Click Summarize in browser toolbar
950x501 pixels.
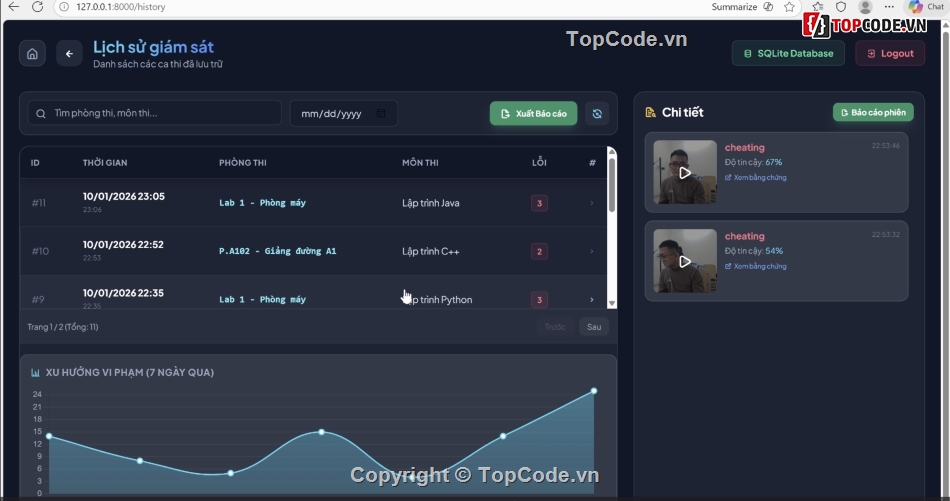click(734, 7)
